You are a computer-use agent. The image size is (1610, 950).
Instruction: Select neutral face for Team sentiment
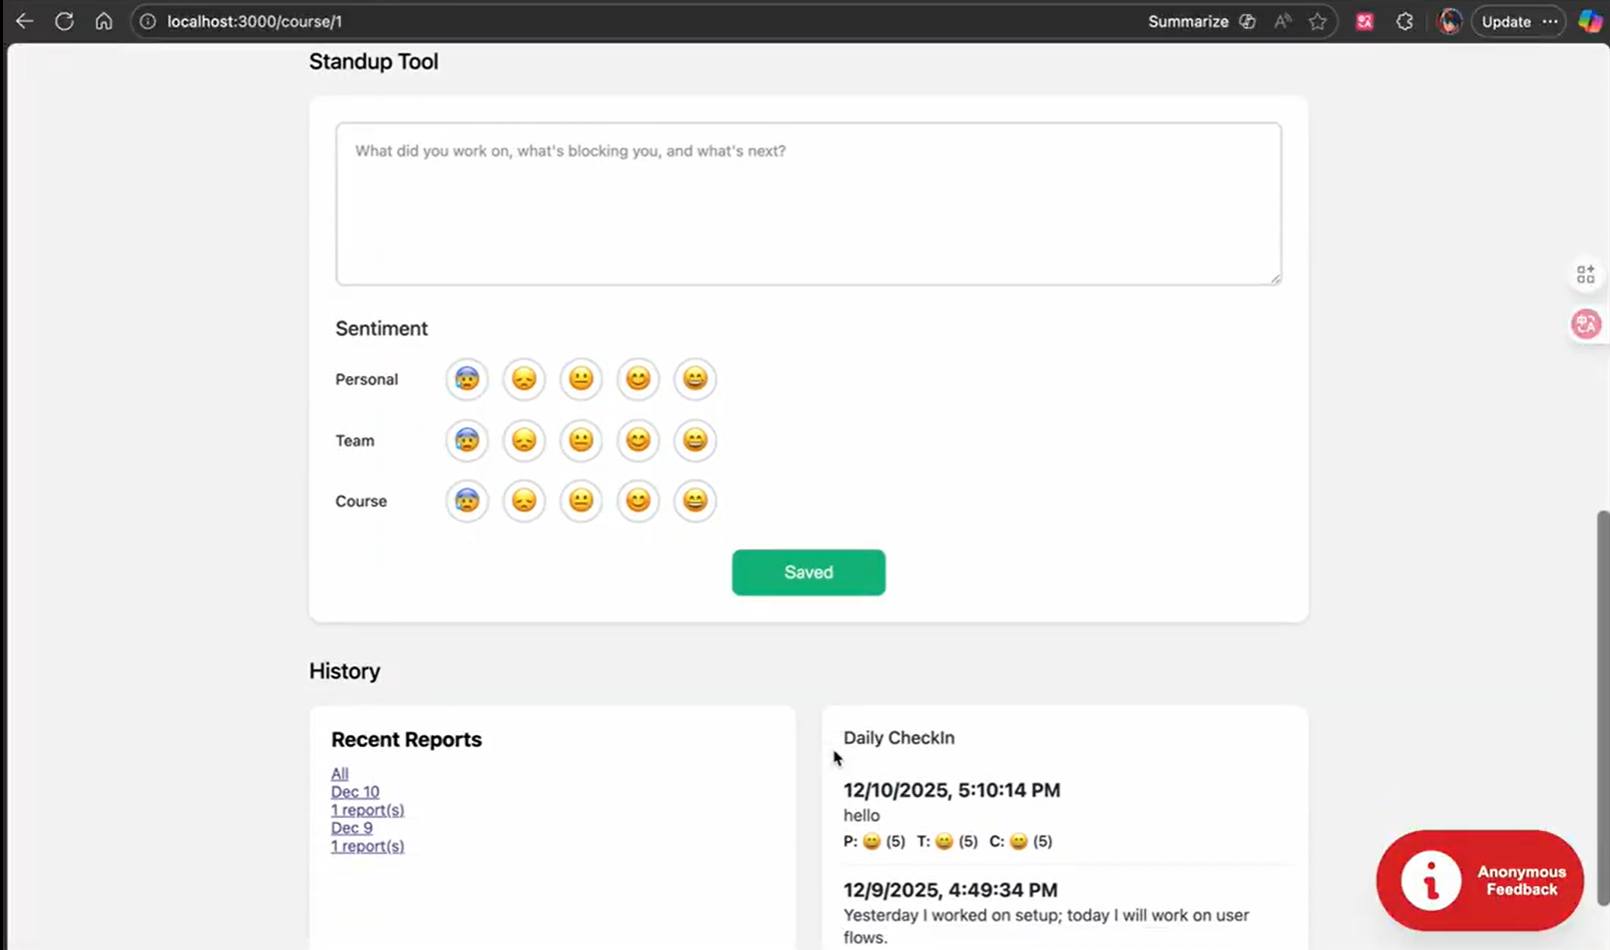click(581, 440)
